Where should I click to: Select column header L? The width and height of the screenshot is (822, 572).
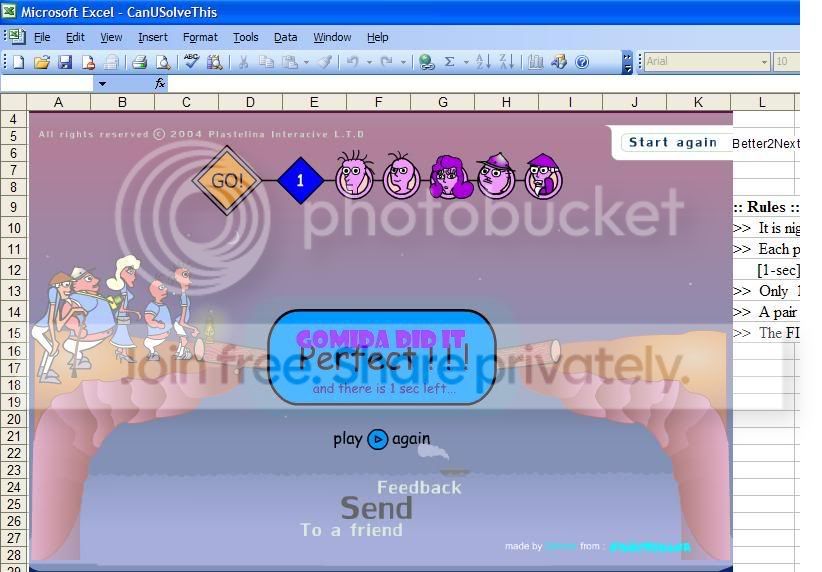pyautogui.click(x=762, y=102)
